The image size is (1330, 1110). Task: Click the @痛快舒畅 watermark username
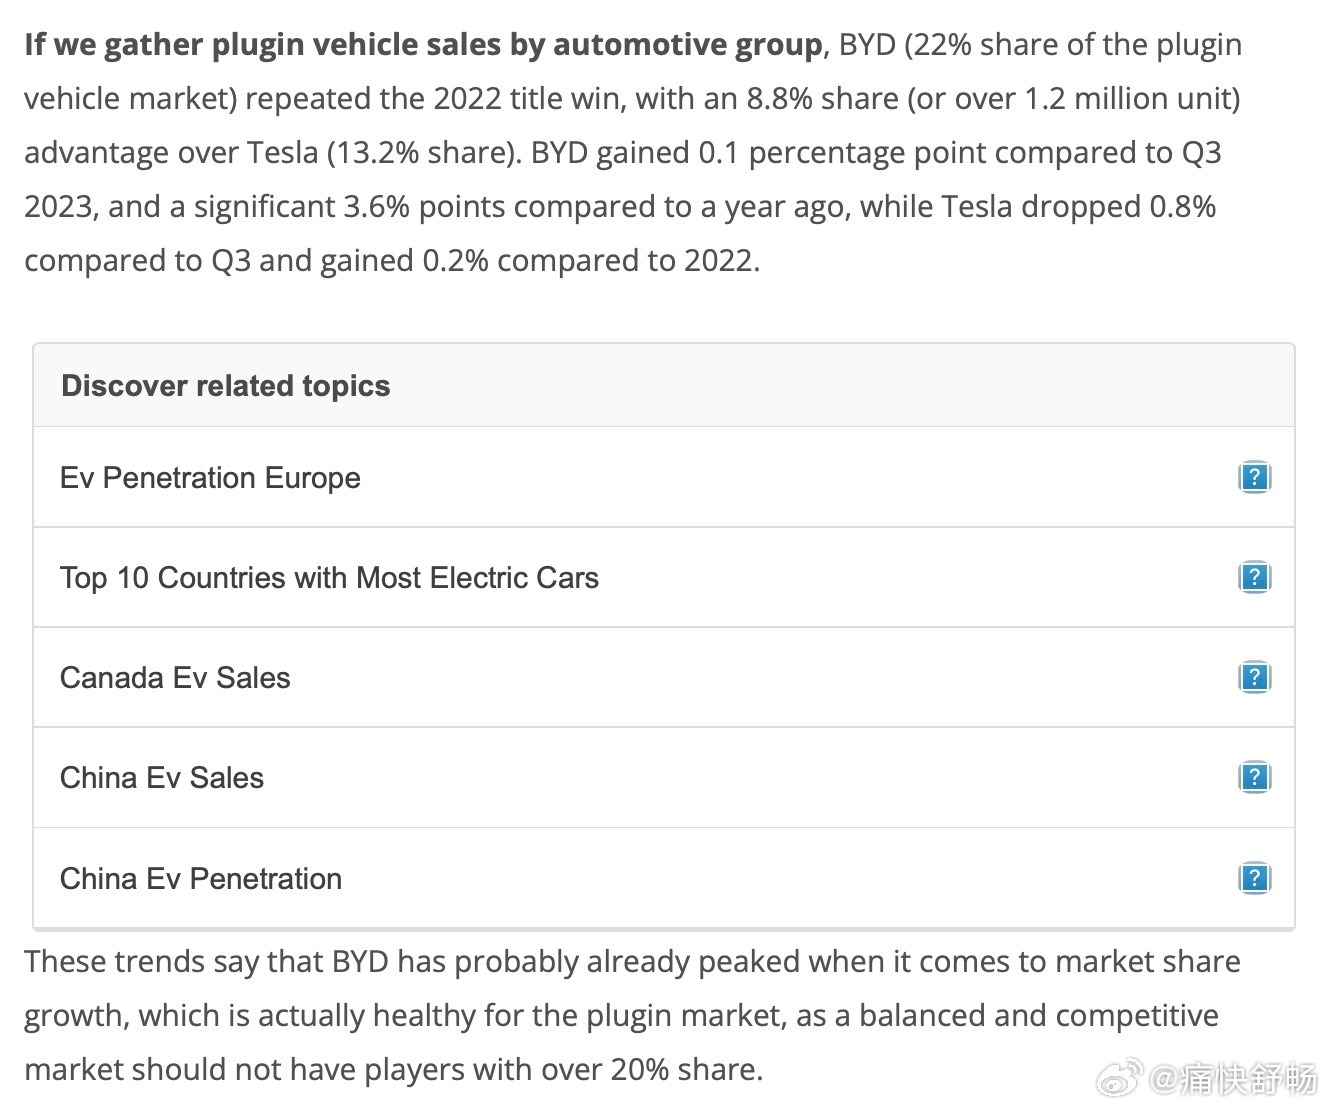(1233, 1080)
